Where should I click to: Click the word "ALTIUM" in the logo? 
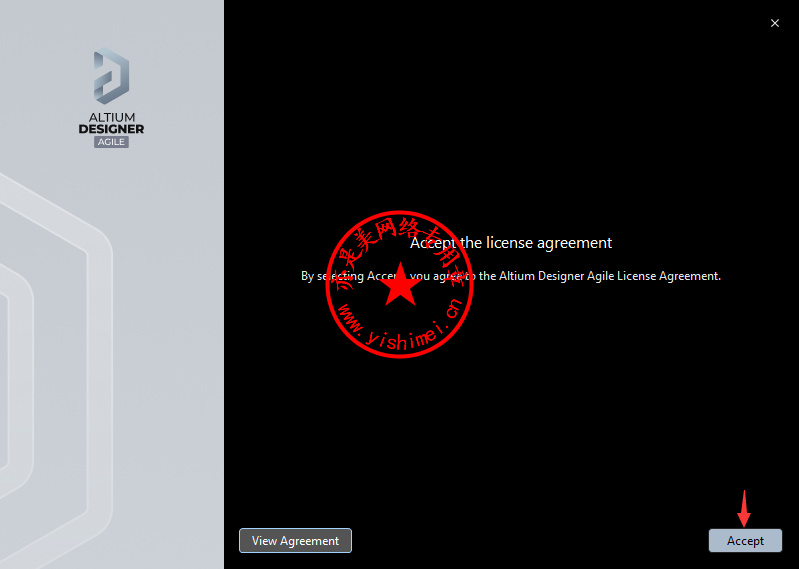[111, 117]
